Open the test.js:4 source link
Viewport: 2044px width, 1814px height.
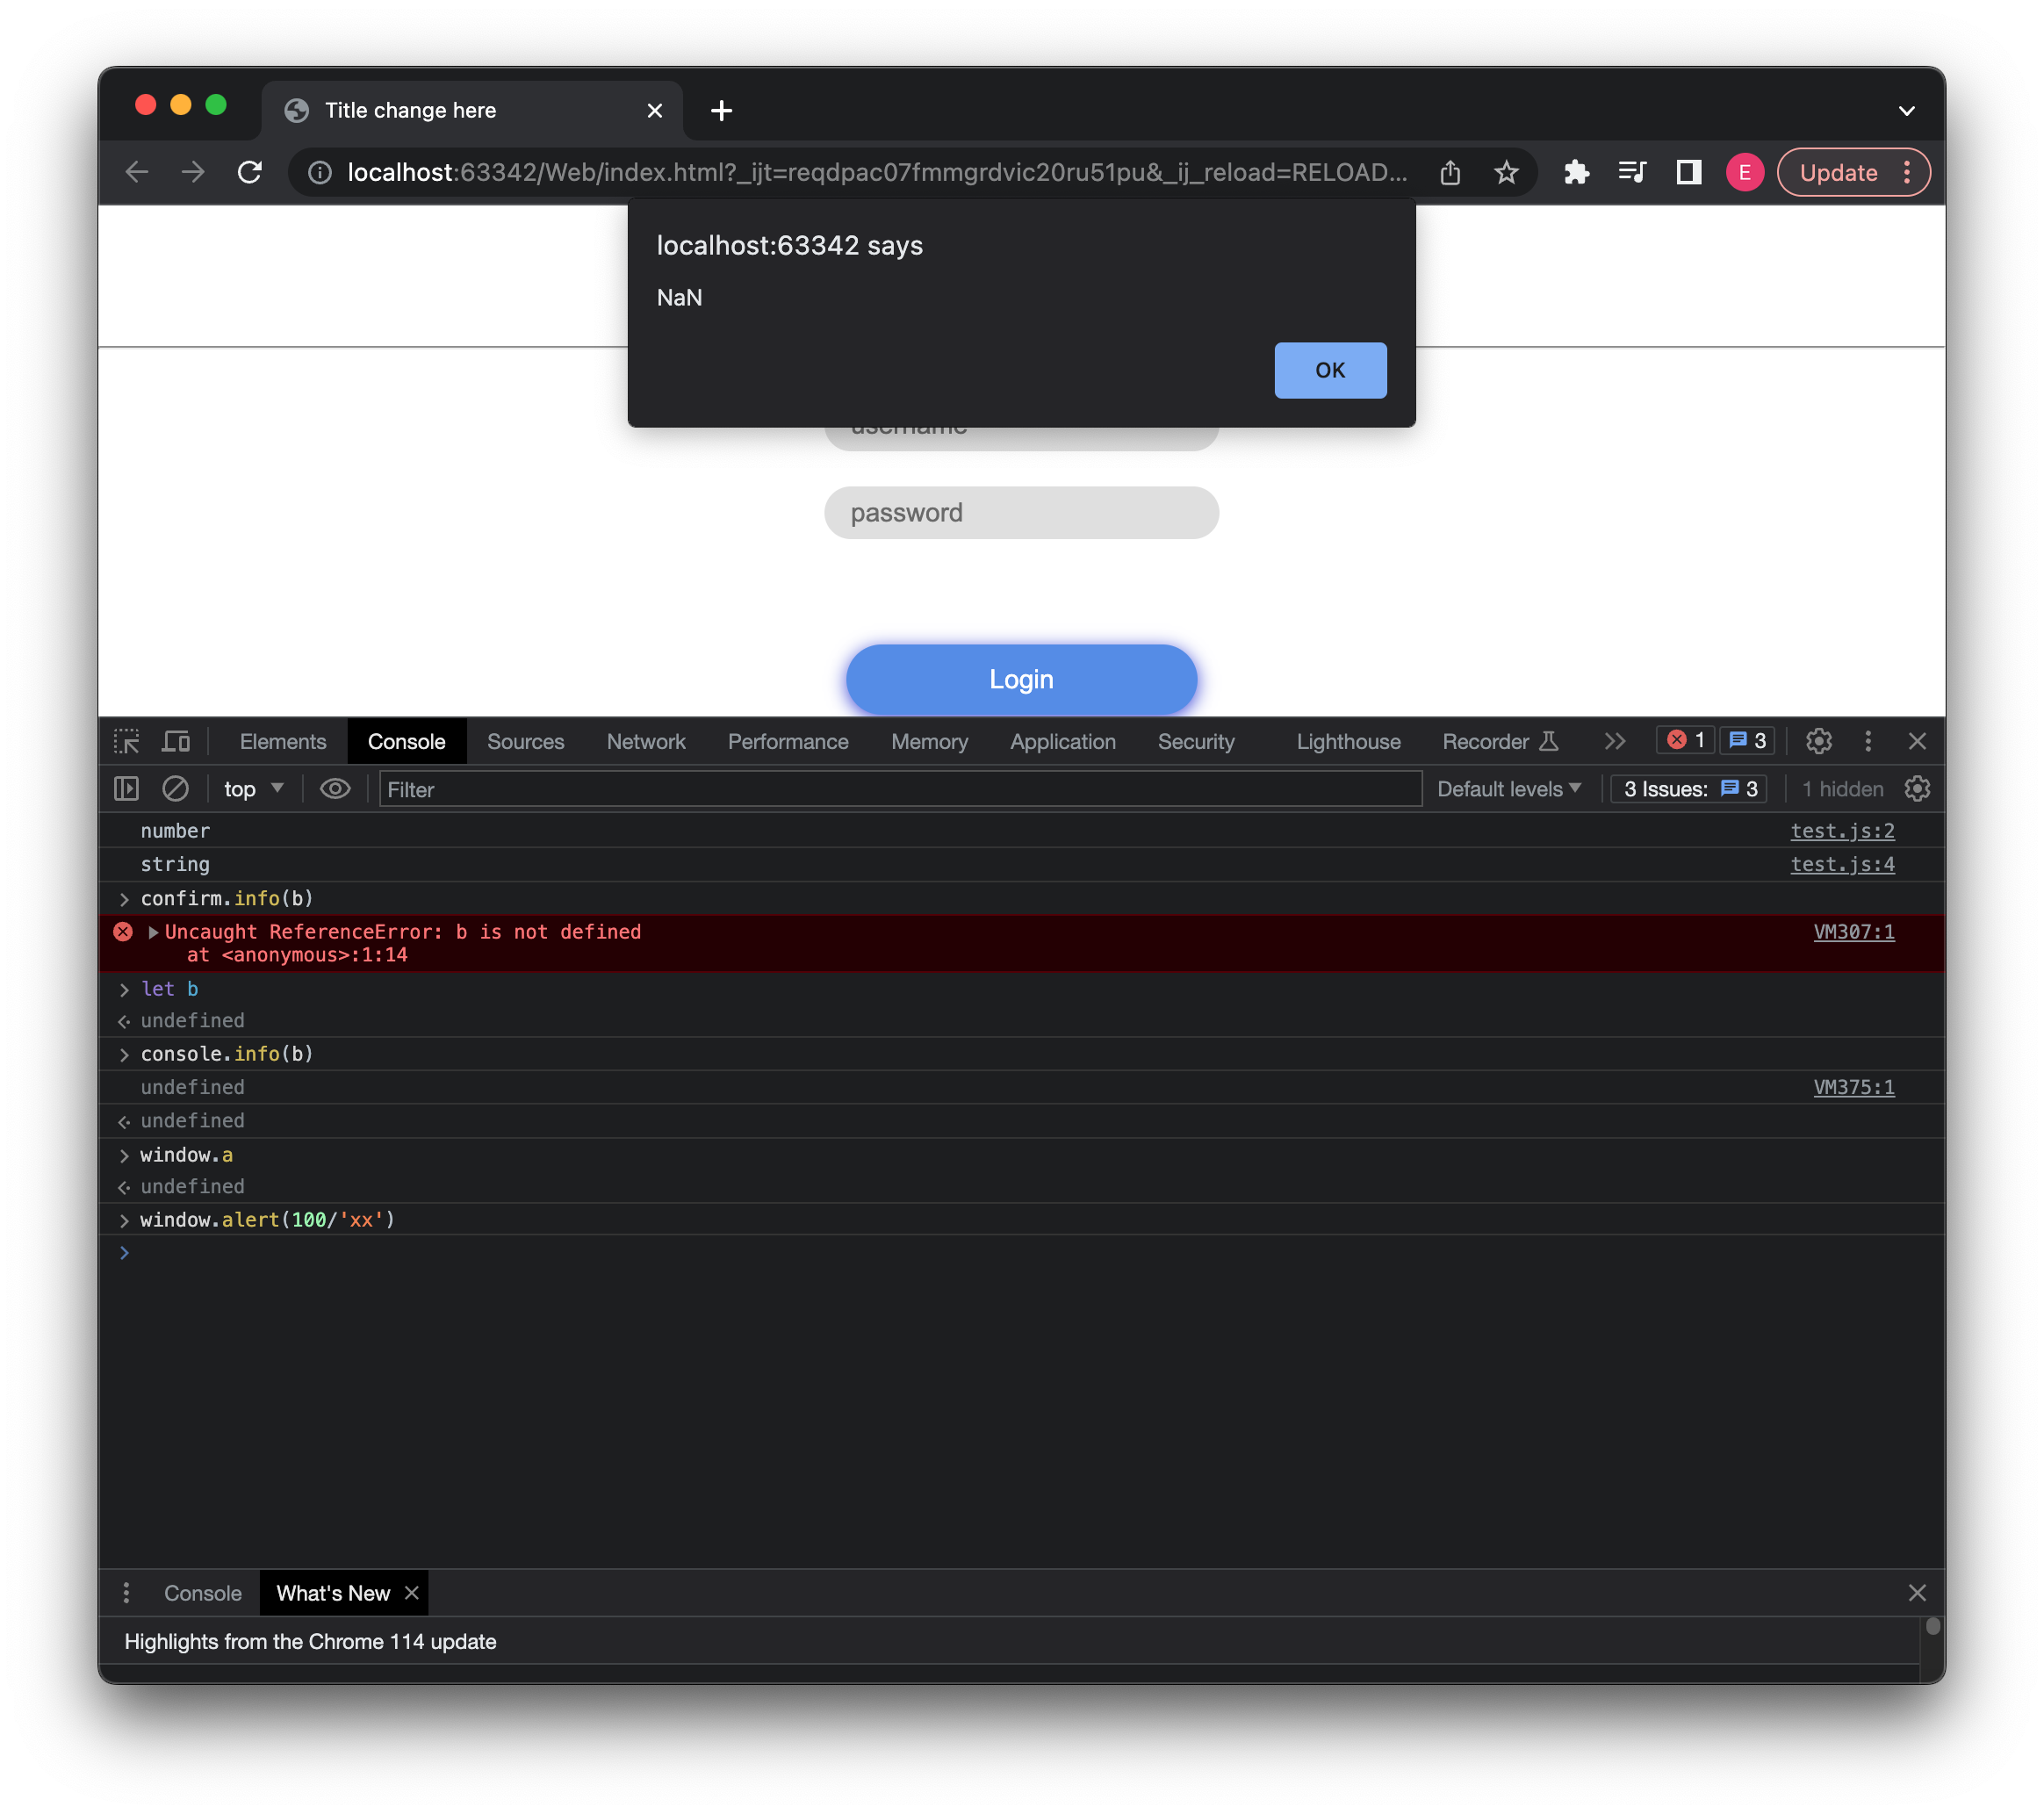[x=1841, y=864]
